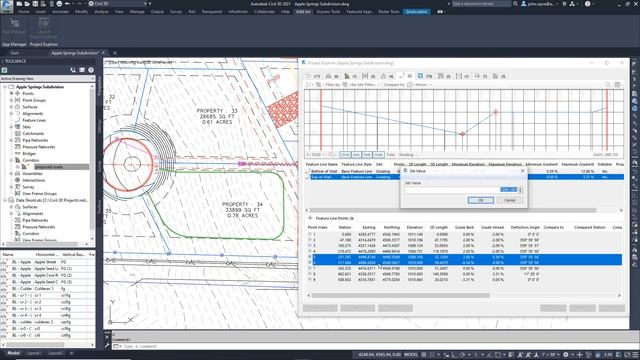
Task: Click the Toolspace help icon
Action: pos(91,70)
